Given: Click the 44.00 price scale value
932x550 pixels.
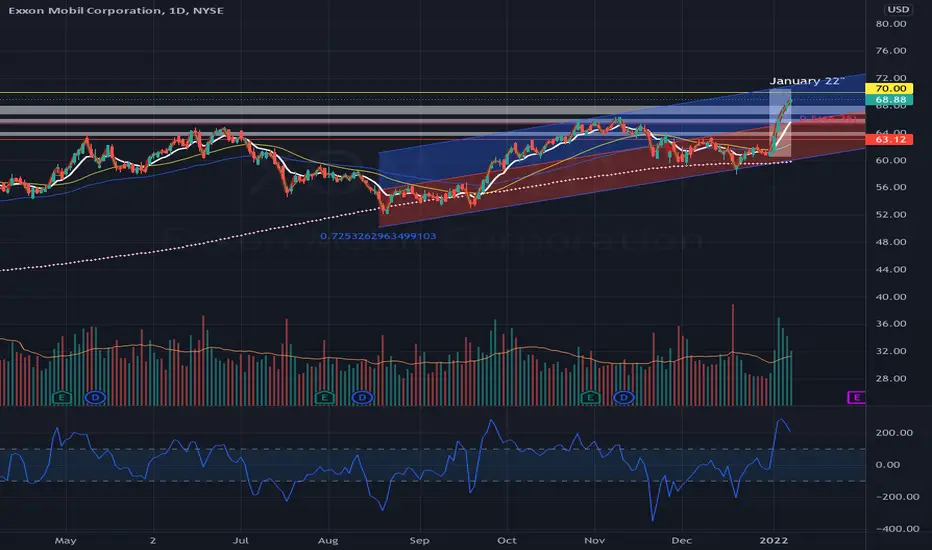Looking at the screenshot, I should tap(891, 269).
